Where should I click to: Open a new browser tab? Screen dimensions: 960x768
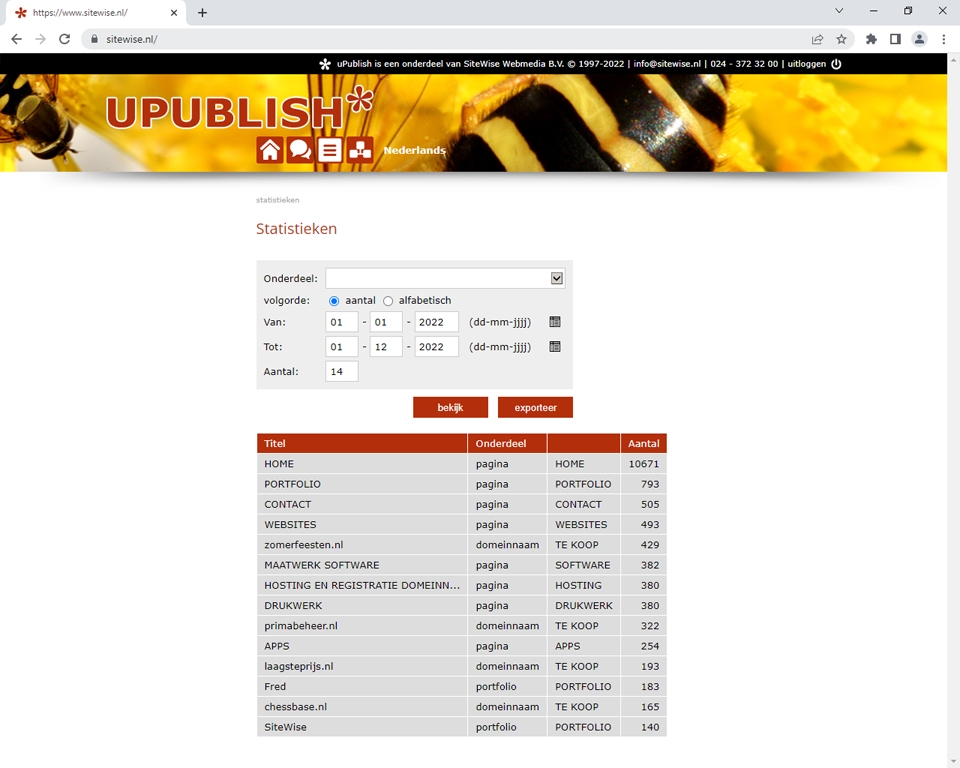click(202, 12)
